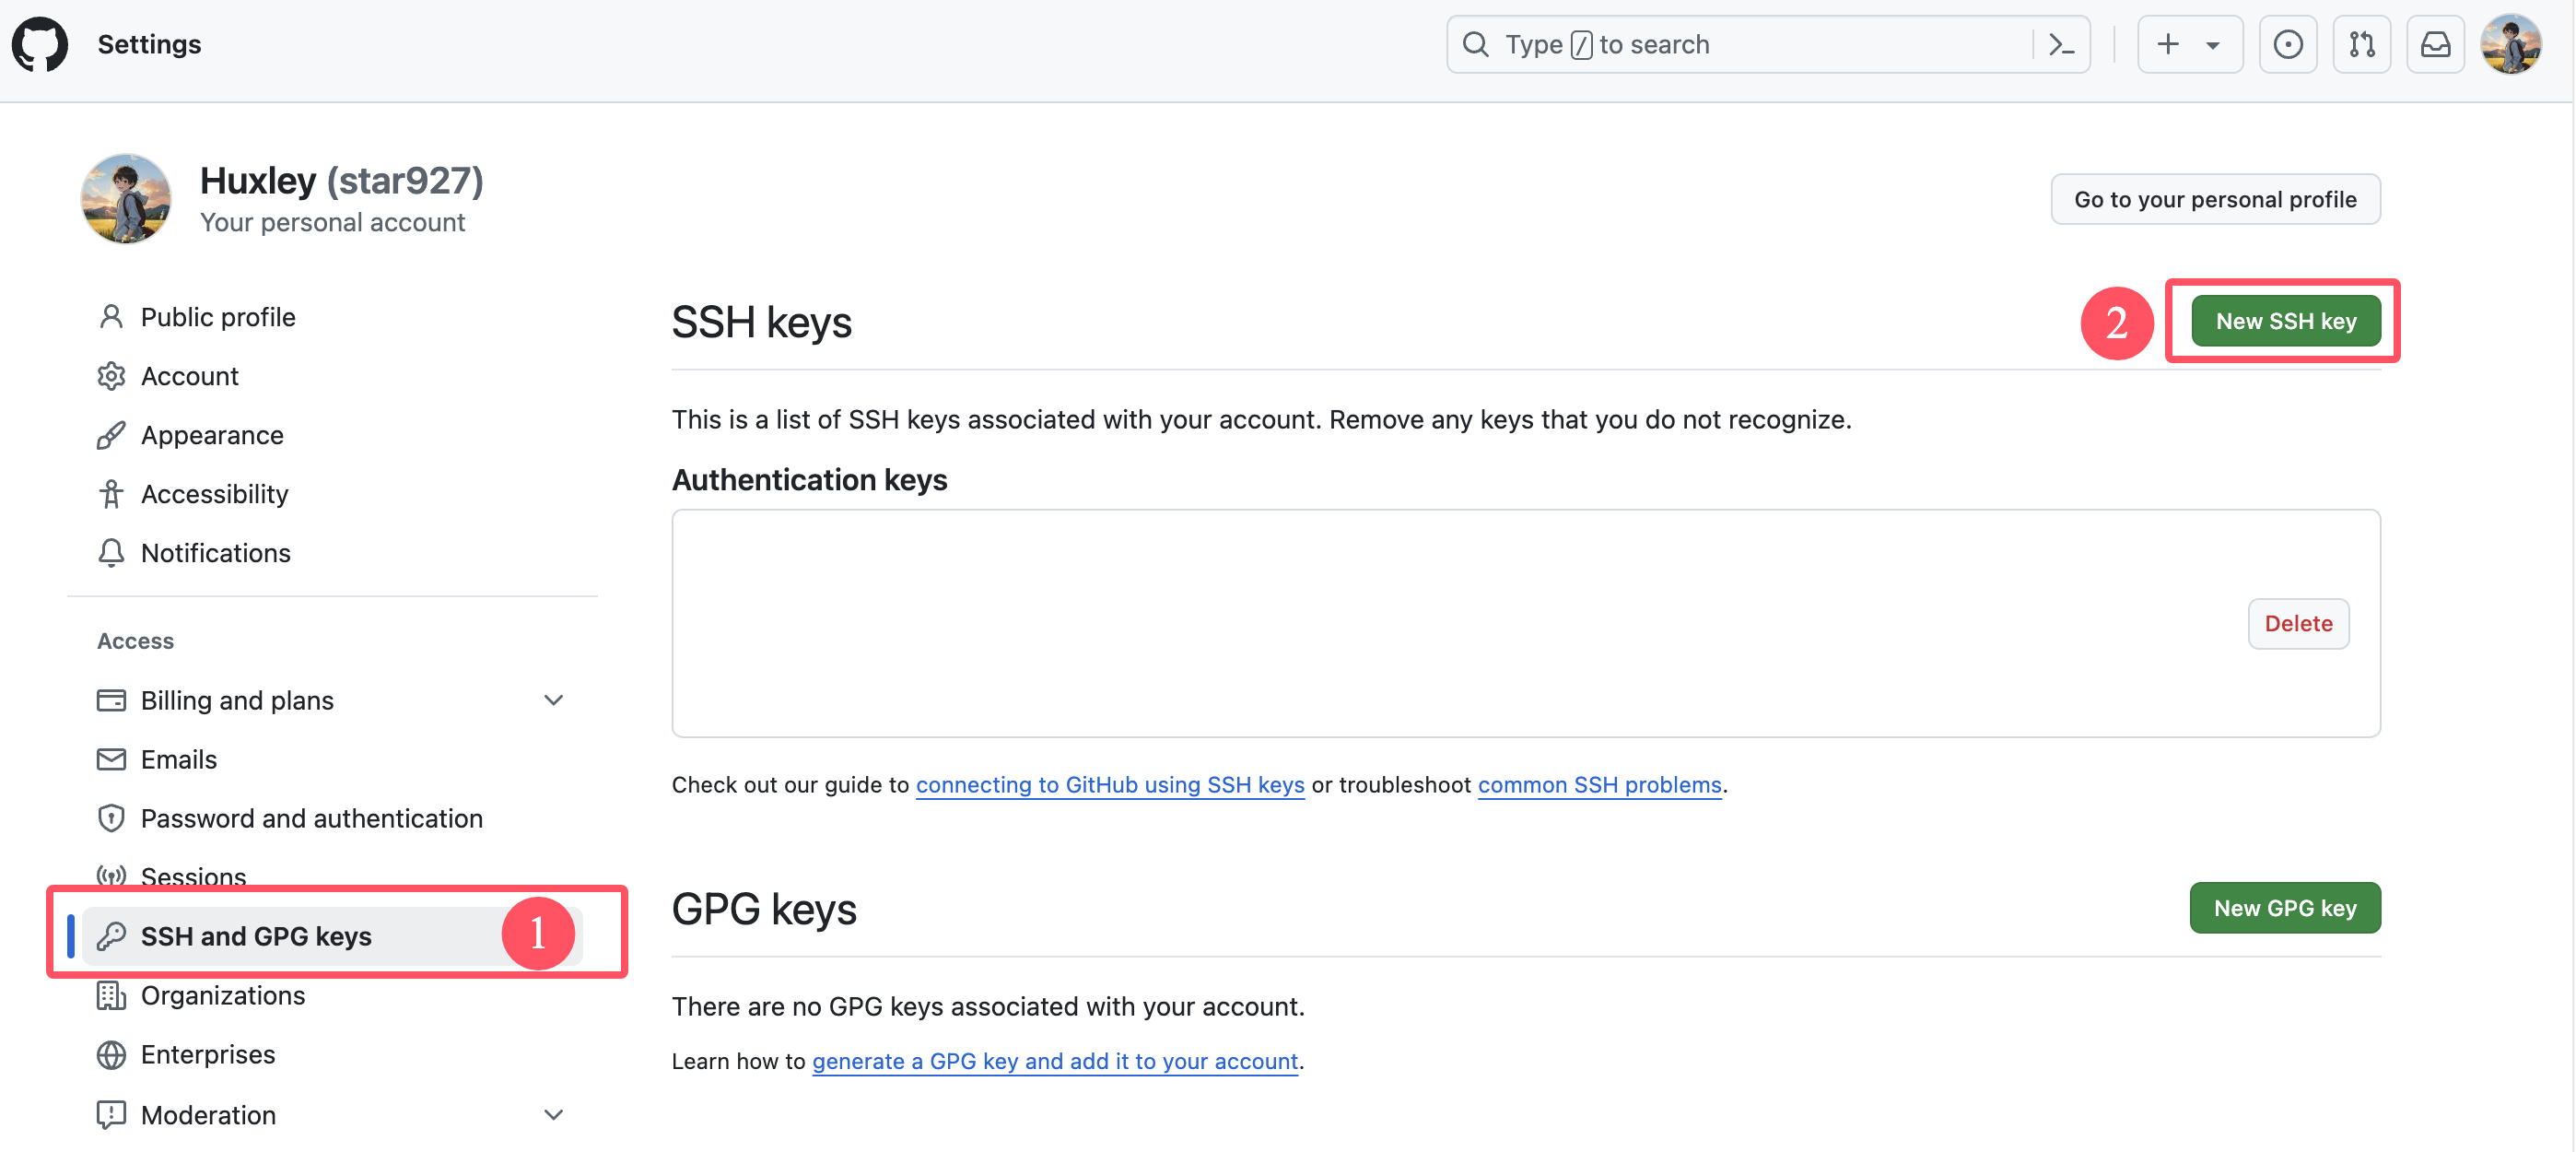
Task: Open the Notifications inbox icon
Action: (2435, 44)
